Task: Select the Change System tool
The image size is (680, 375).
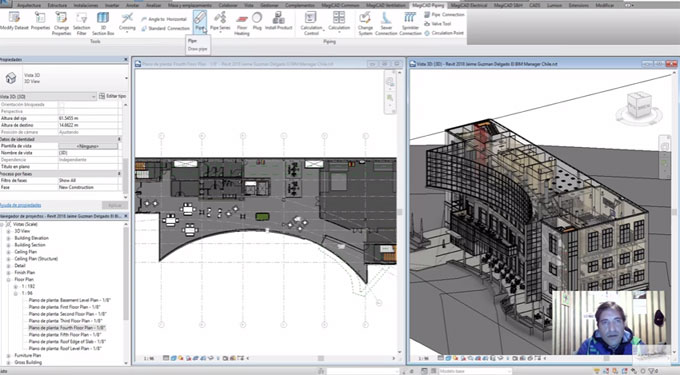Action: point(365,23)
